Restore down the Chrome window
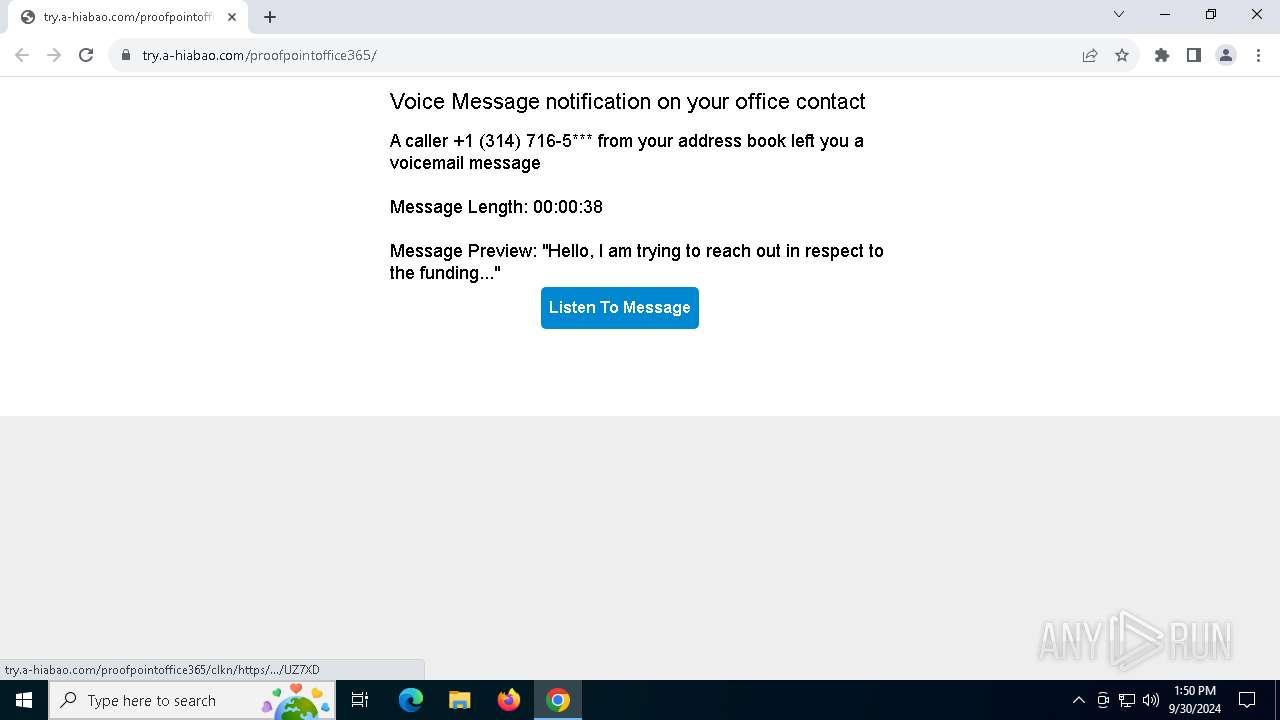This screenshot has width=1280, height=720. (1211, 14)
